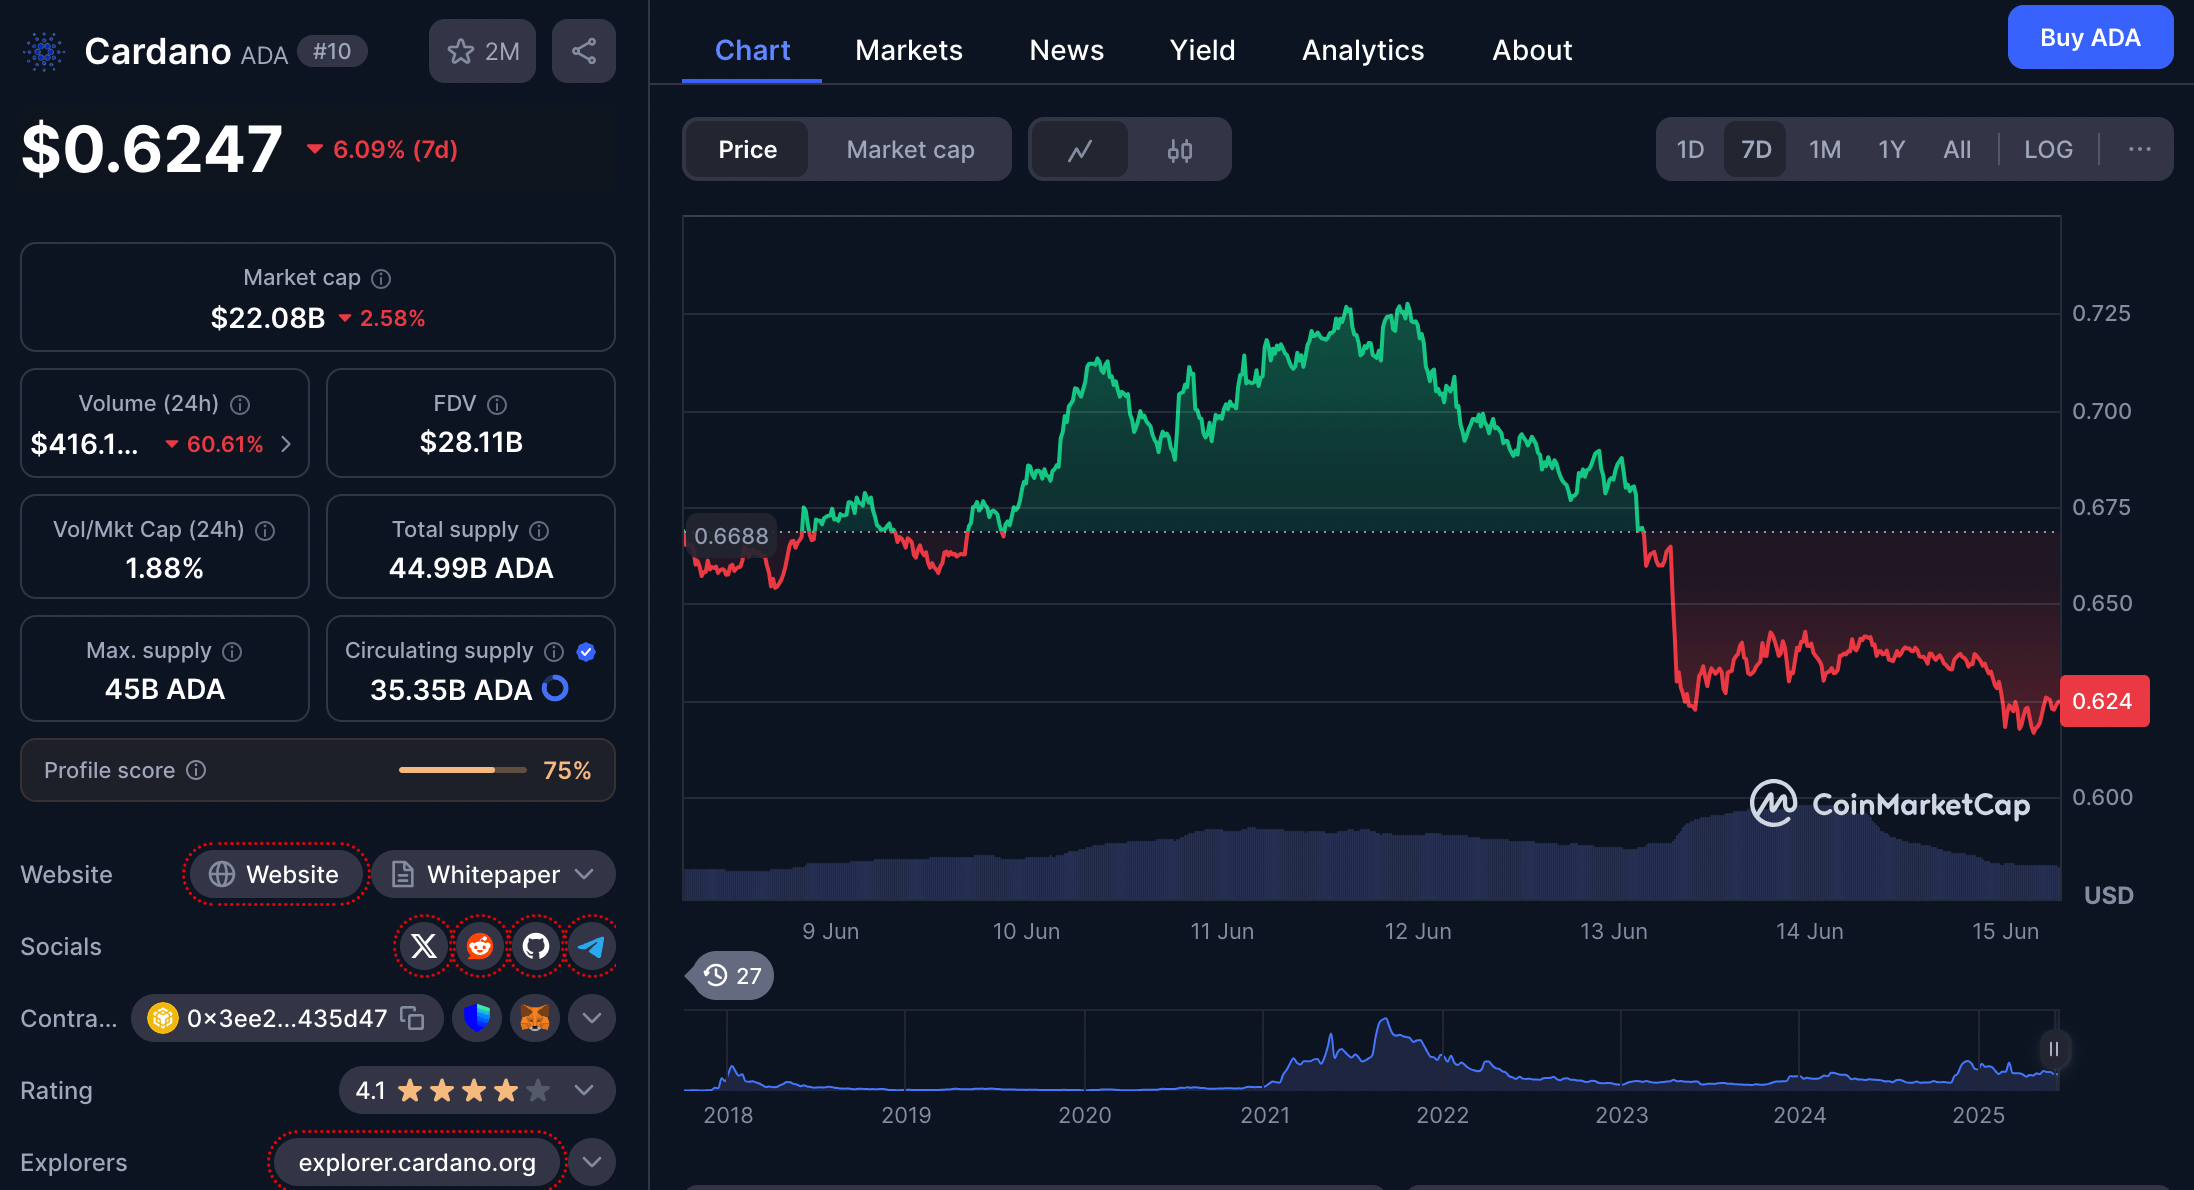Open Cardano's Telegram social icon
Image resolution: width=2194 pixels, height=1190 pixels.
tap(591, 946)
